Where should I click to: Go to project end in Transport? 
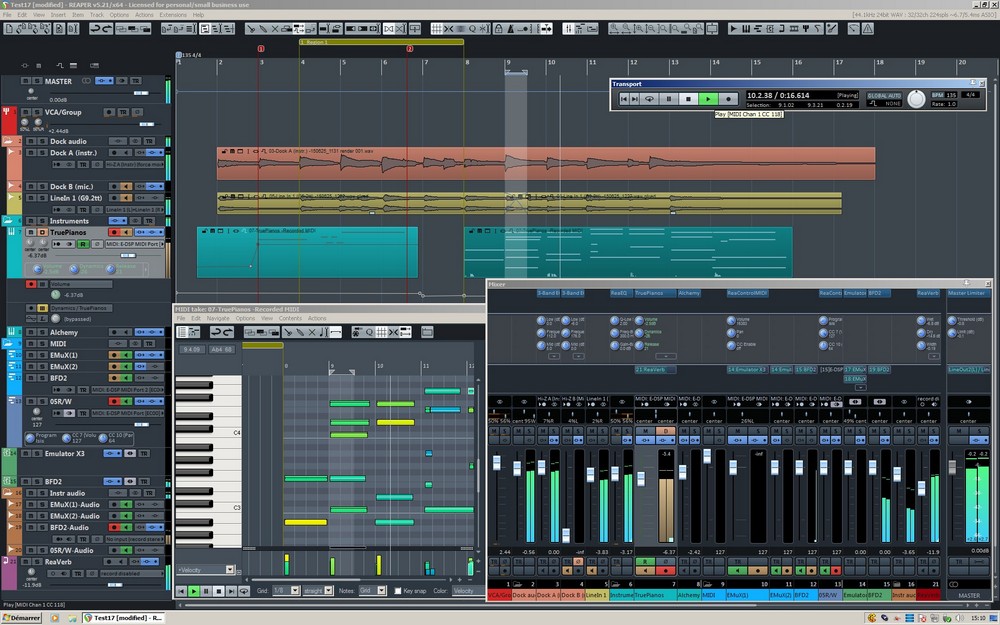pyautogui.click(x=635, y=99)
